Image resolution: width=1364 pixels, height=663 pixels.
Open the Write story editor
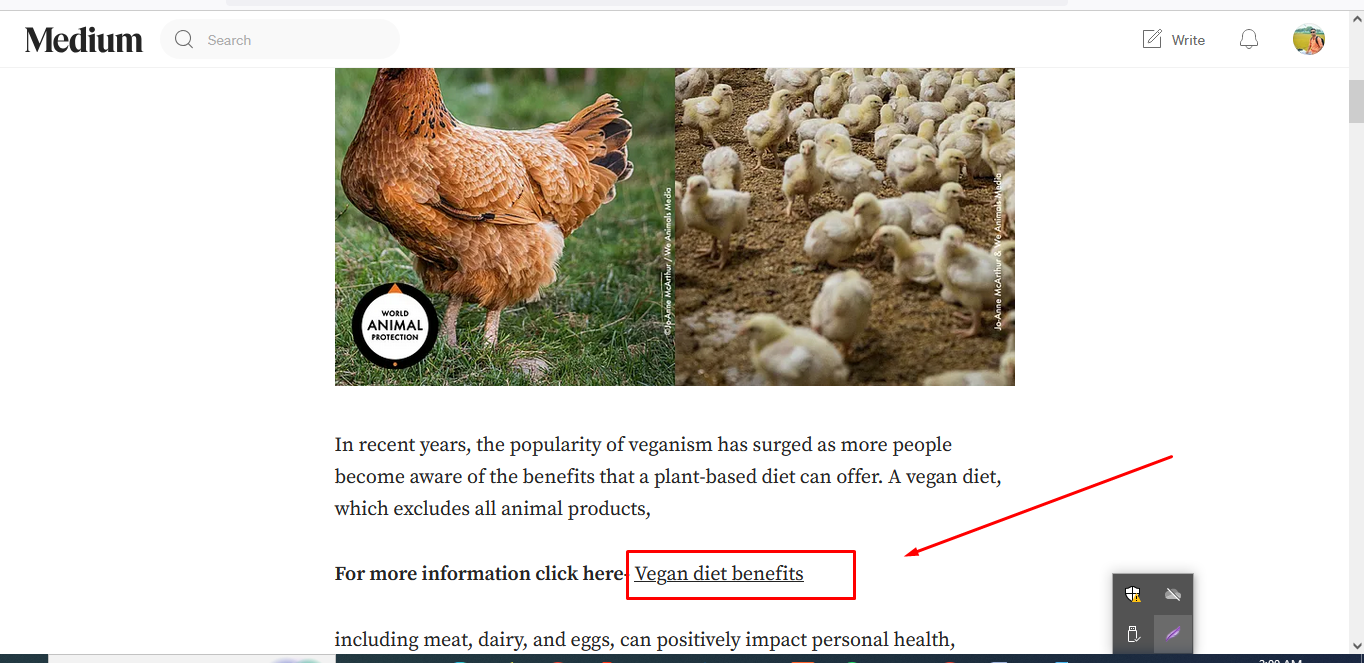[x=1174, y=40]
